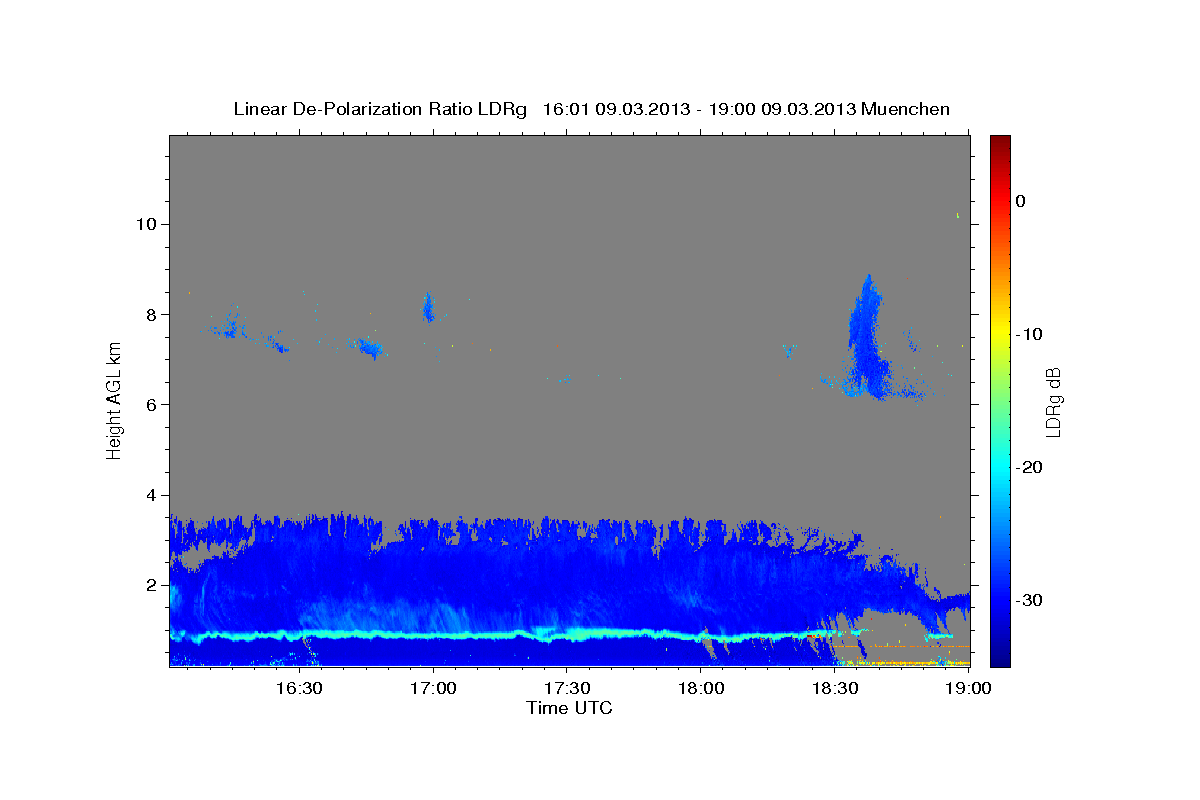This screenshot has height=800, width=1200.
Task: Click the colorbar value label -30
Action: click(1030, 600)
